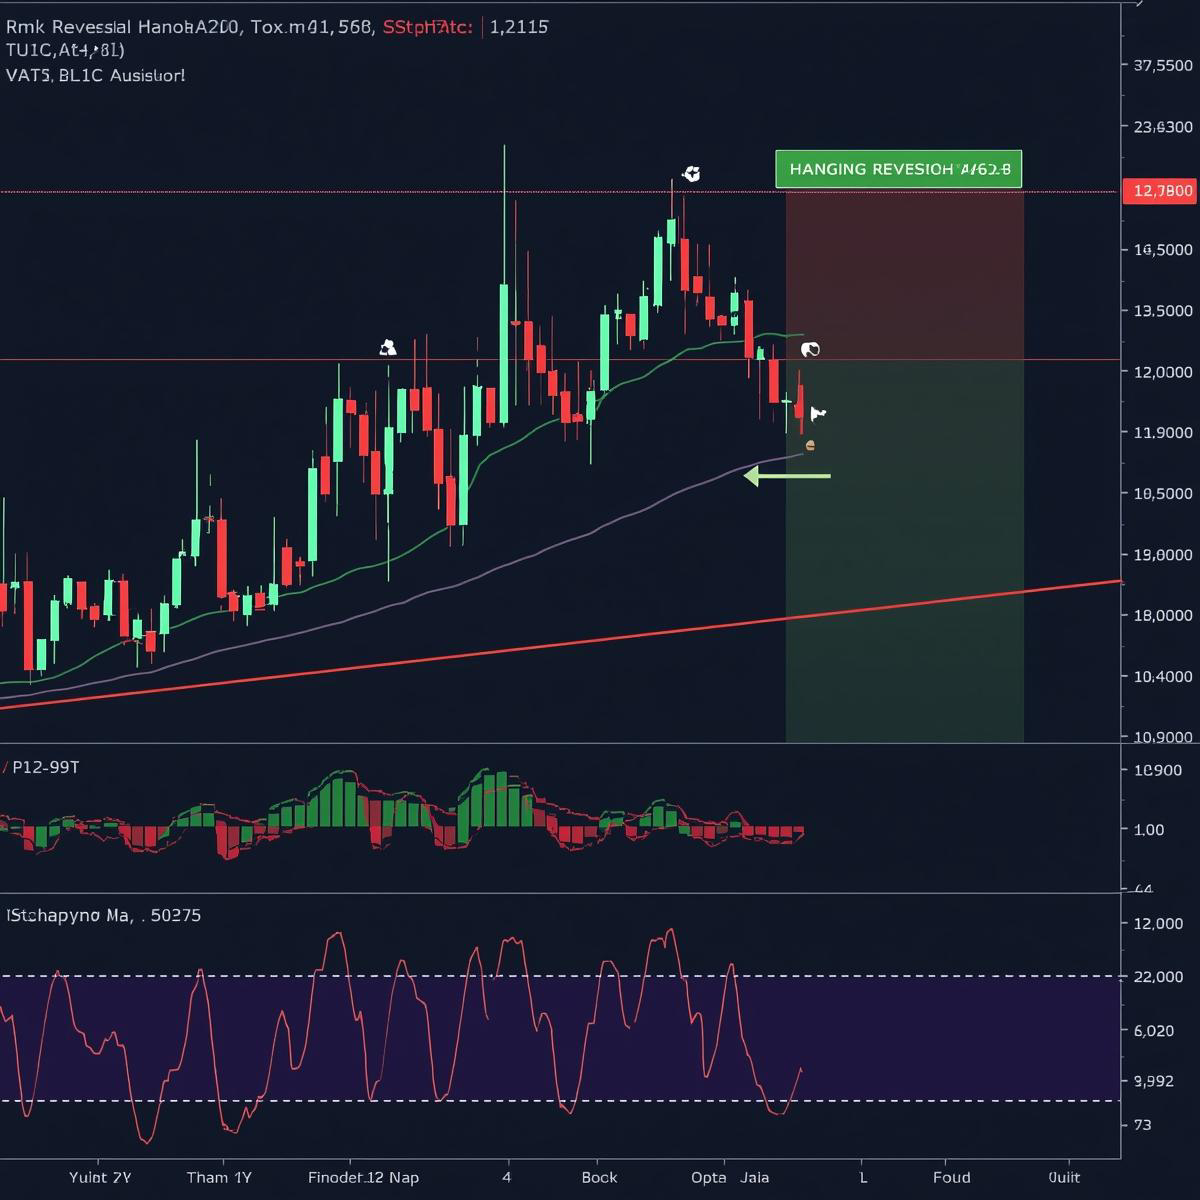
Task: Click the green HANGING REVESIOH label
Action: tap(898, 169)
